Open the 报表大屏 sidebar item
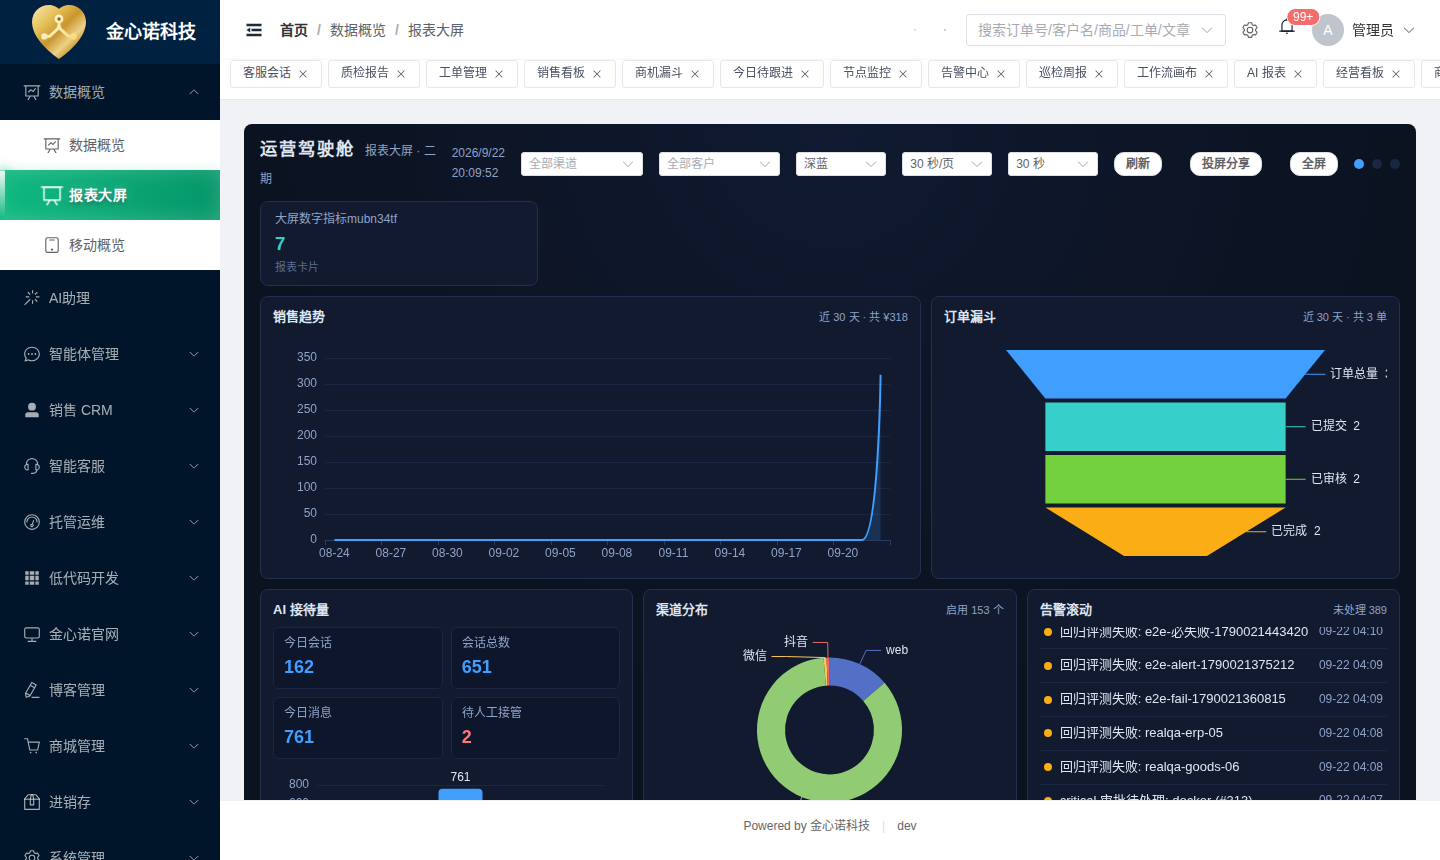This screenshot has height=860, width=1440. (x=110, y=195)
